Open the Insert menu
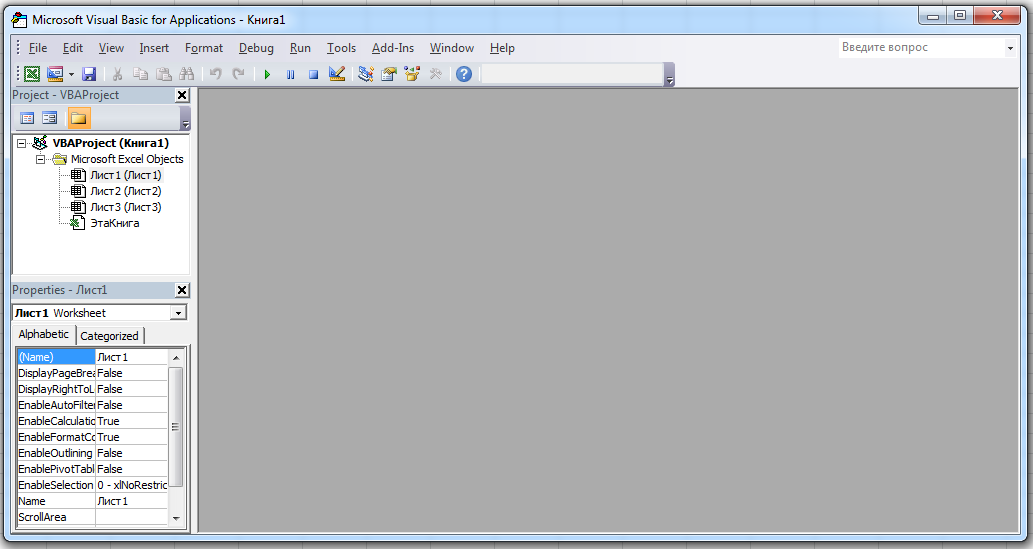This screenshot has width=1033, height=549. tap(154, 47)
